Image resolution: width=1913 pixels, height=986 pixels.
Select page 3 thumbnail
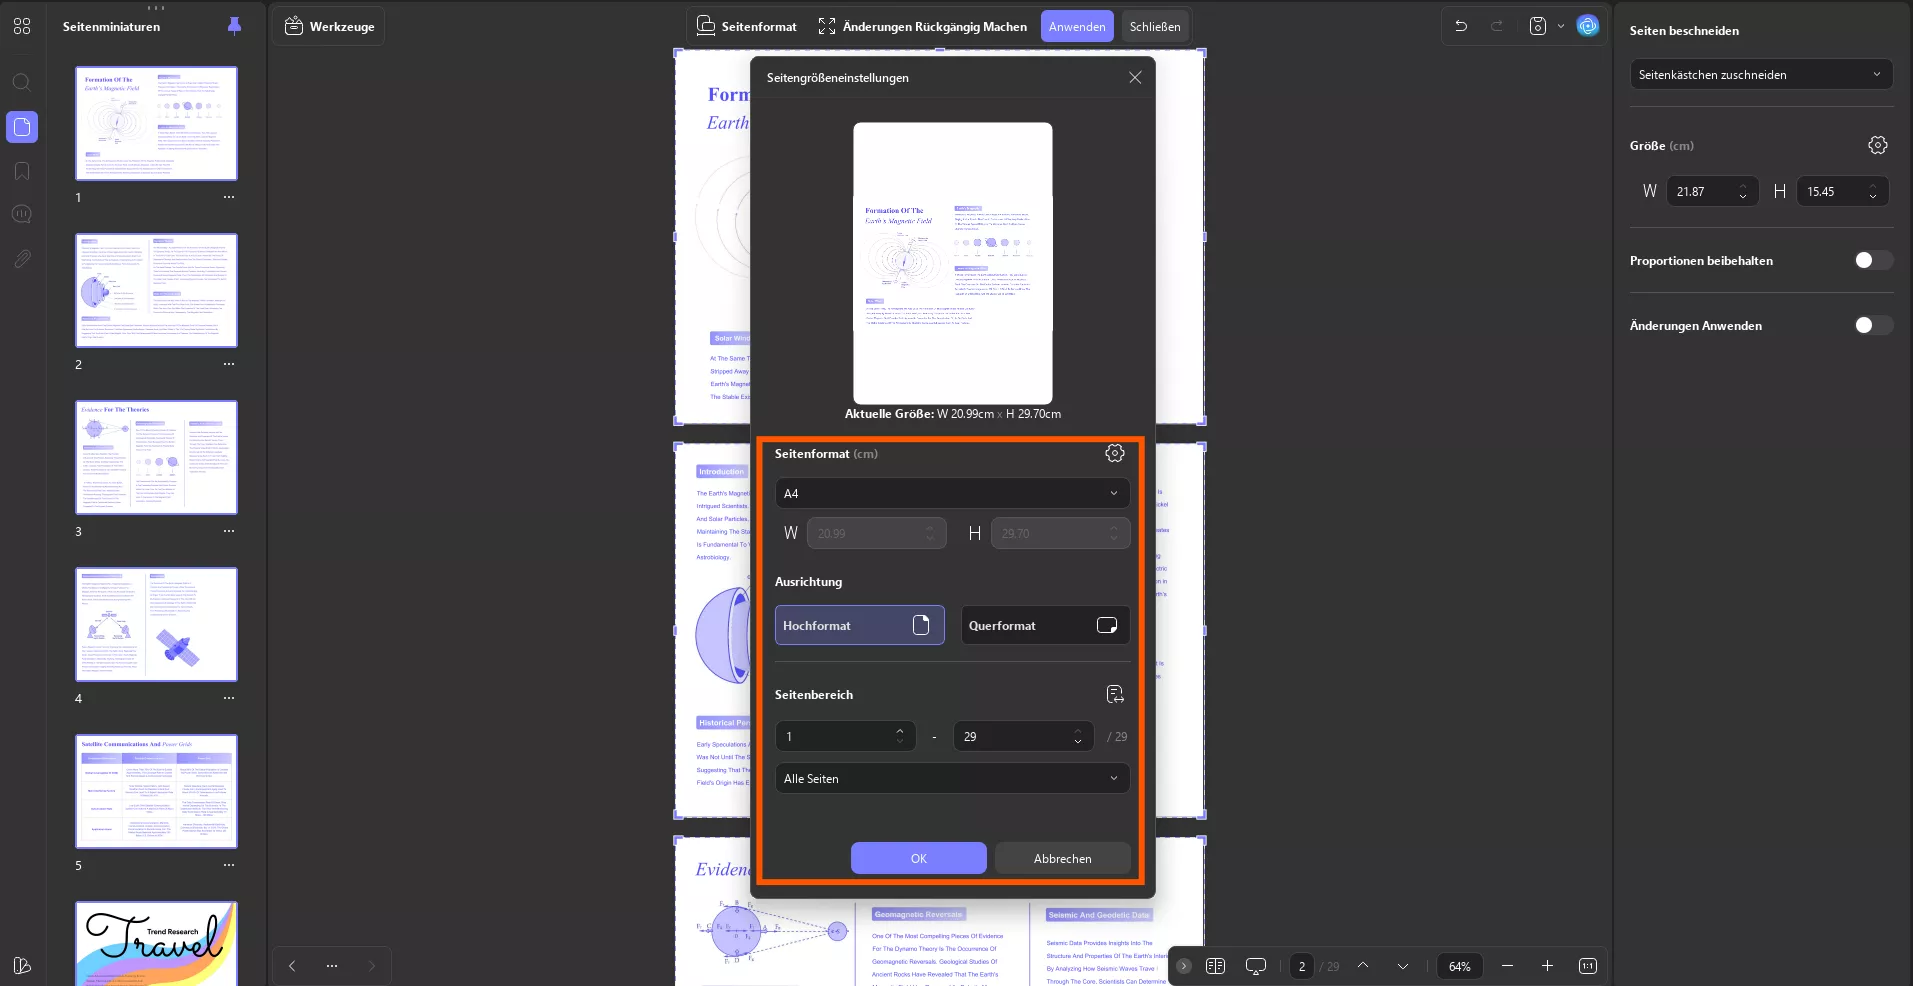point(157,457)
